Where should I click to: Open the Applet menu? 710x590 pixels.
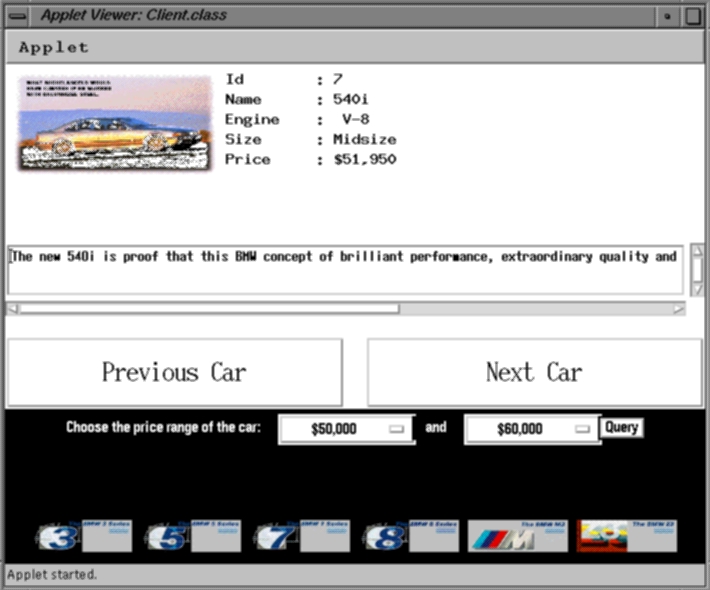[54, 48]
